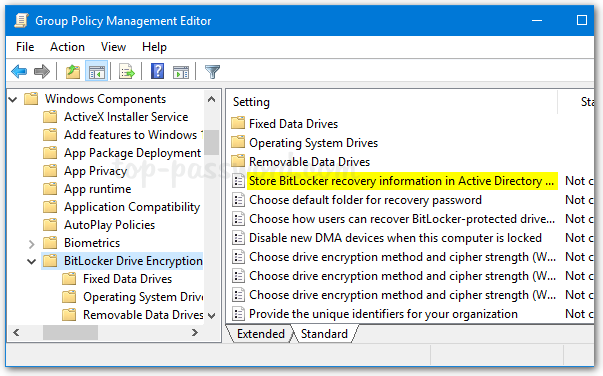Viewport: 603px width, 376px height.
Task: Click the Filter funnel toolbar icon
Action: (x=212, y=72)
